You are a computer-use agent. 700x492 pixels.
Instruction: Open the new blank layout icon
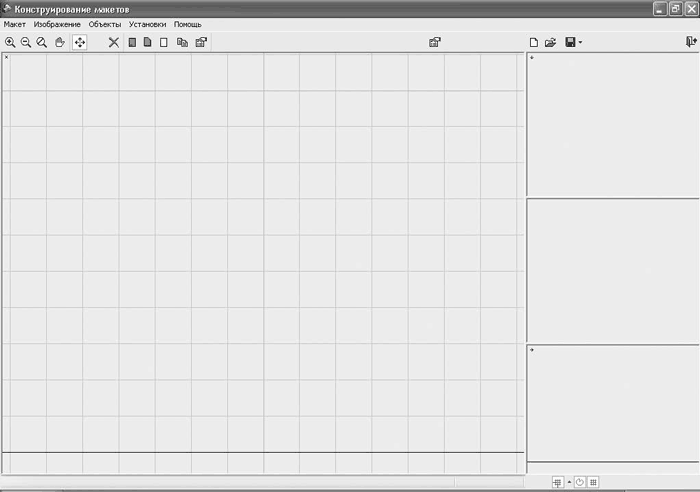(x=533, y=42)
